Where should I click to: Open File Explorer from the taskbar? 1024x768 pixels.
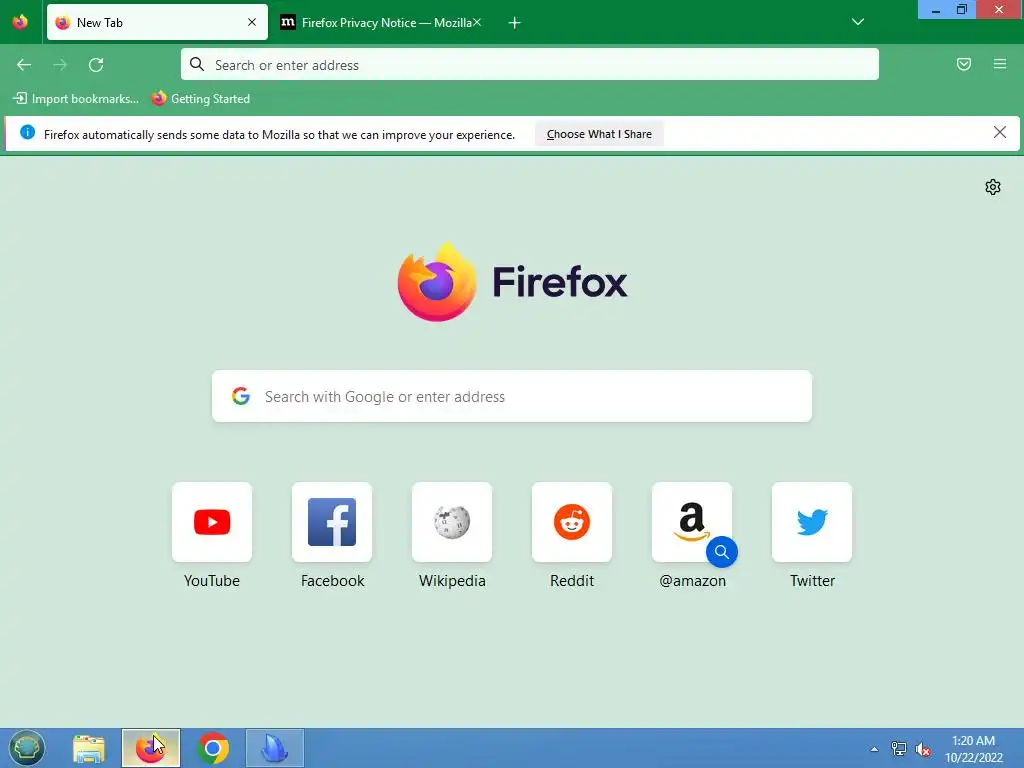[89, 748]
